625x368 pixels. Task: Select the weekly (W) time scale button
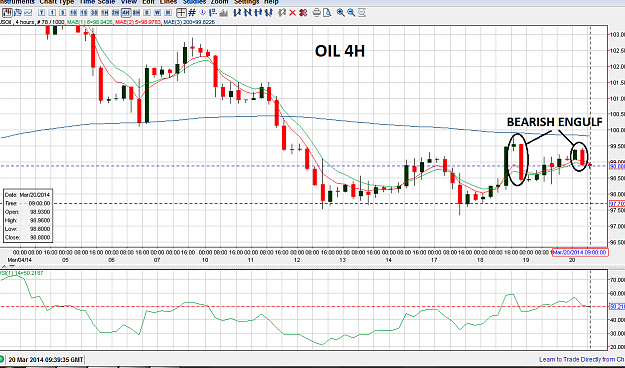(157, 13)
